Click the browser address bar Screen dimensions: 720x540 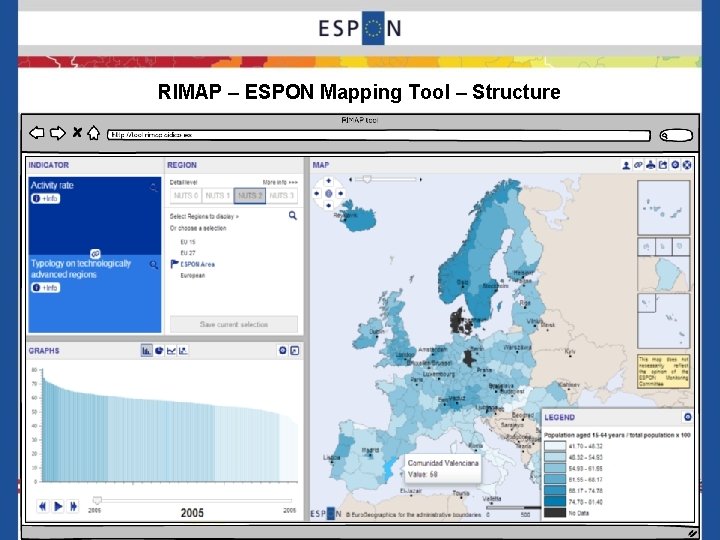(378, 135)
